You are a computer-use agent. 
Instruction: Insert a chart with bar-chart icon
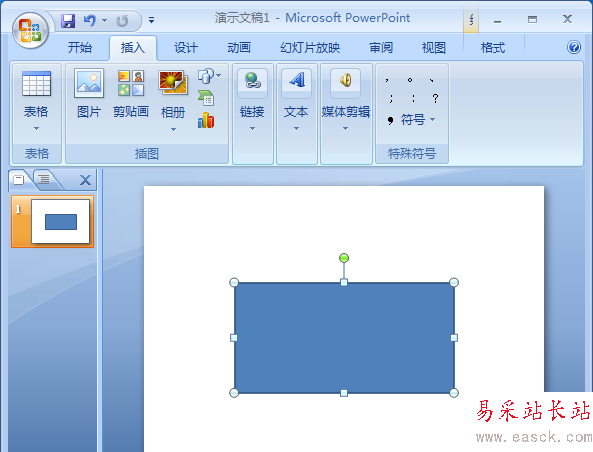tap(206, 120)
